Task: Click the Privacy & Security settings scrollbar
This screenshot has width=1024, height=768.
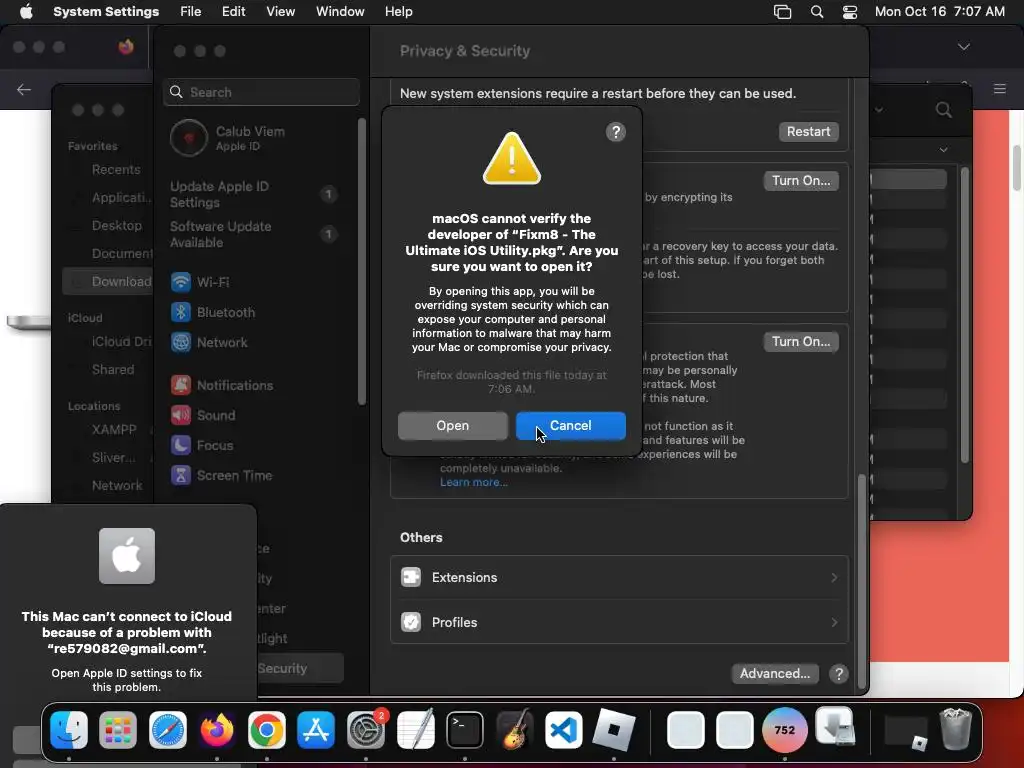Action: point(862,580)
